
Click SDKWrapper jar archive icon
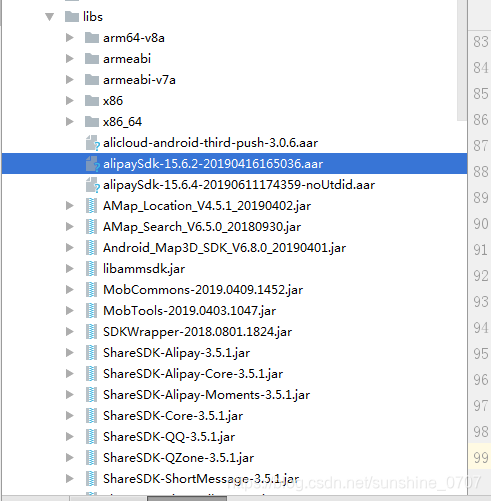(91, 332)
